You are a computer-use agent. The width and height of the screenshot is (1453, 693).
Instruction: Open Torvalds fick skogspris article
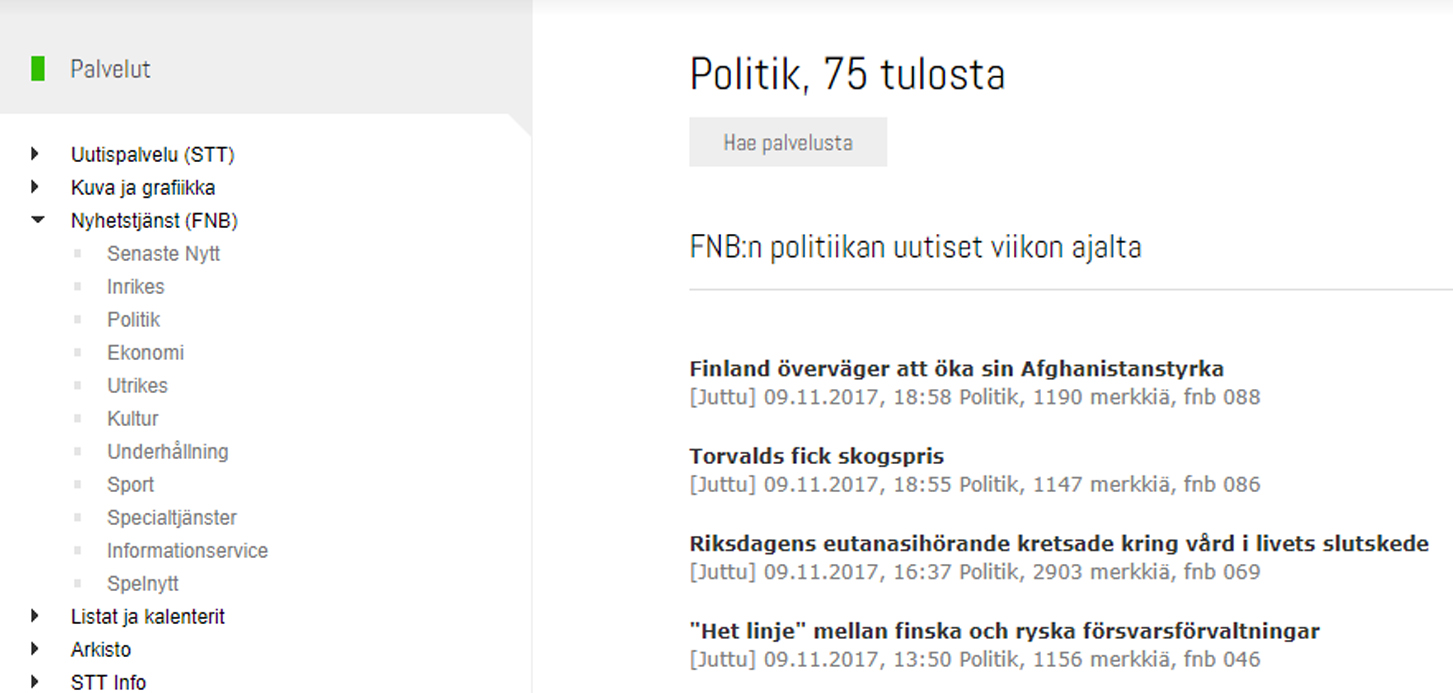[x=816, y=456]
